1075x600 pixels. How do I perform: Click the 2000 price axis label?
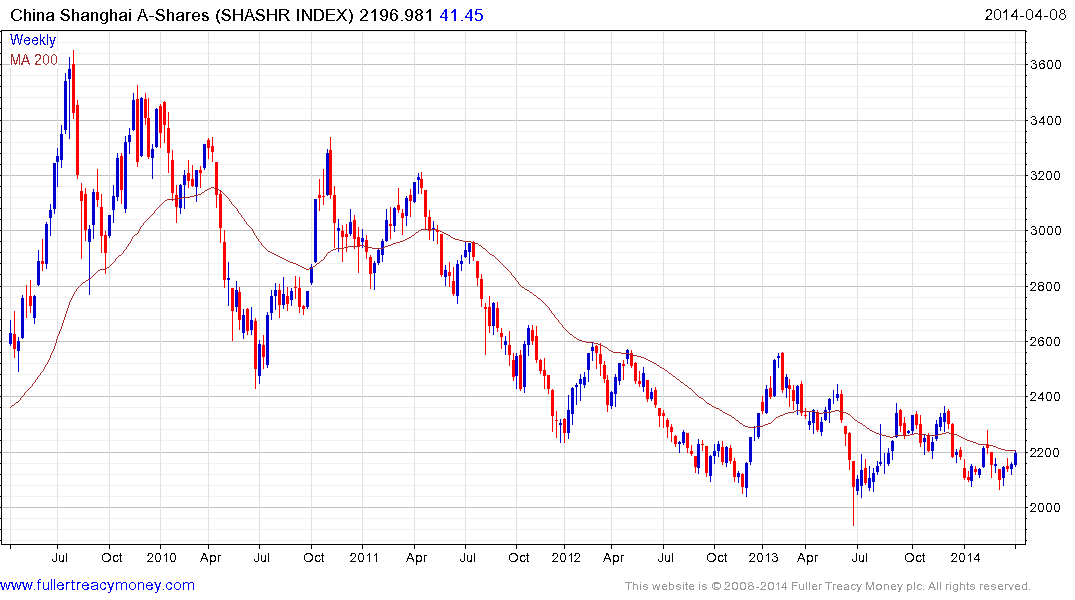coord(1046,508)
